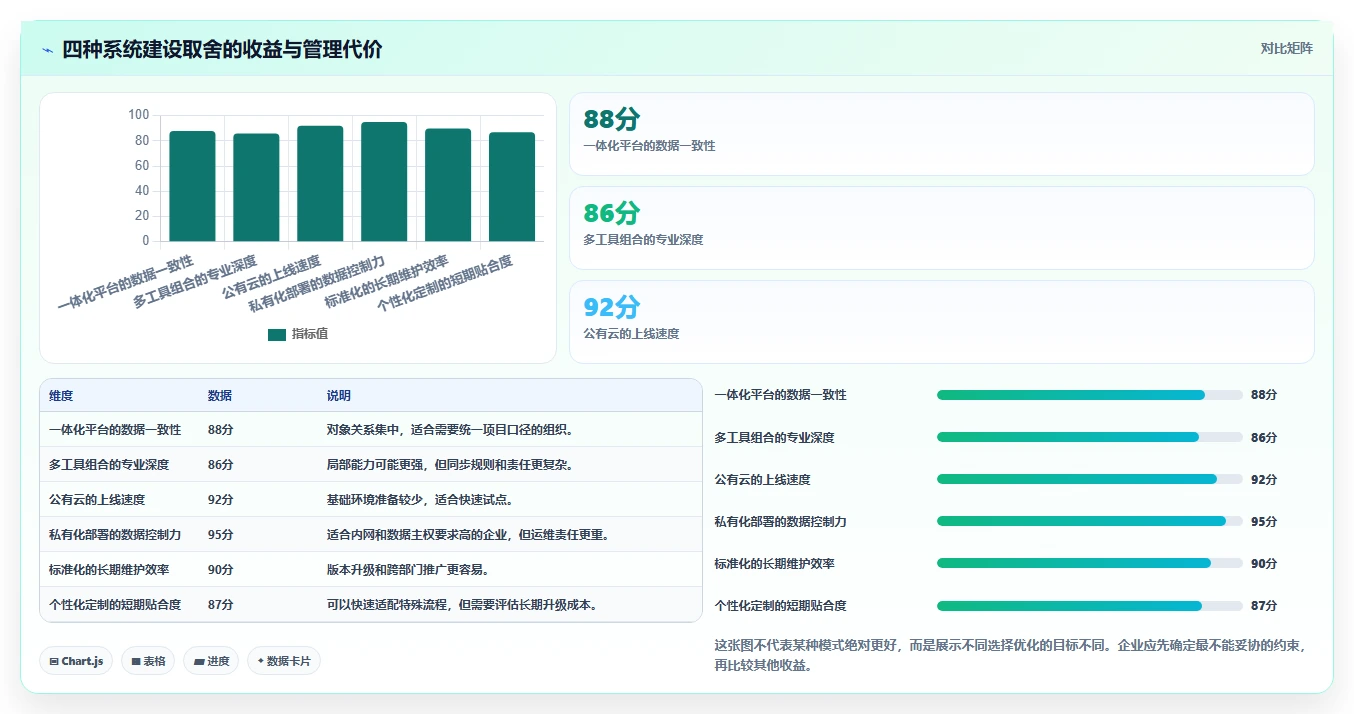This screenshot has width=1354, height=714.
Task: Select table cell 多工具组合的专业深度
Action: click(x=109, y=465)
